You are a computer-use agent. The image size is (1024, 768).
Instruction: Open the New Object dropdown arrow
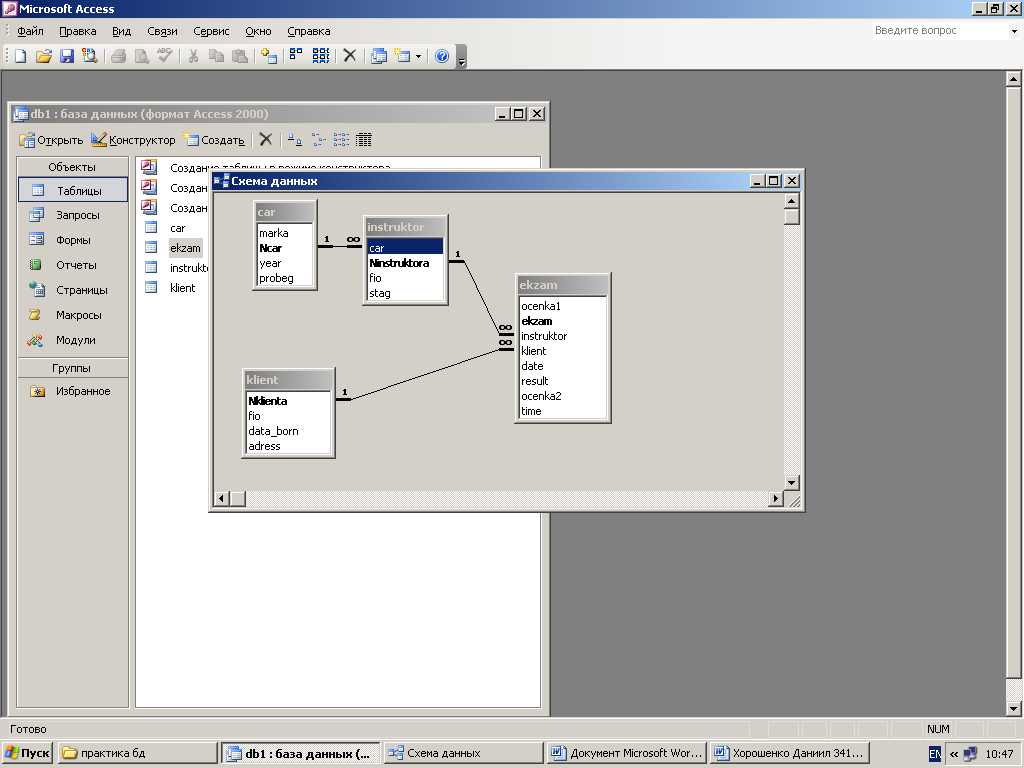[418, 56]
